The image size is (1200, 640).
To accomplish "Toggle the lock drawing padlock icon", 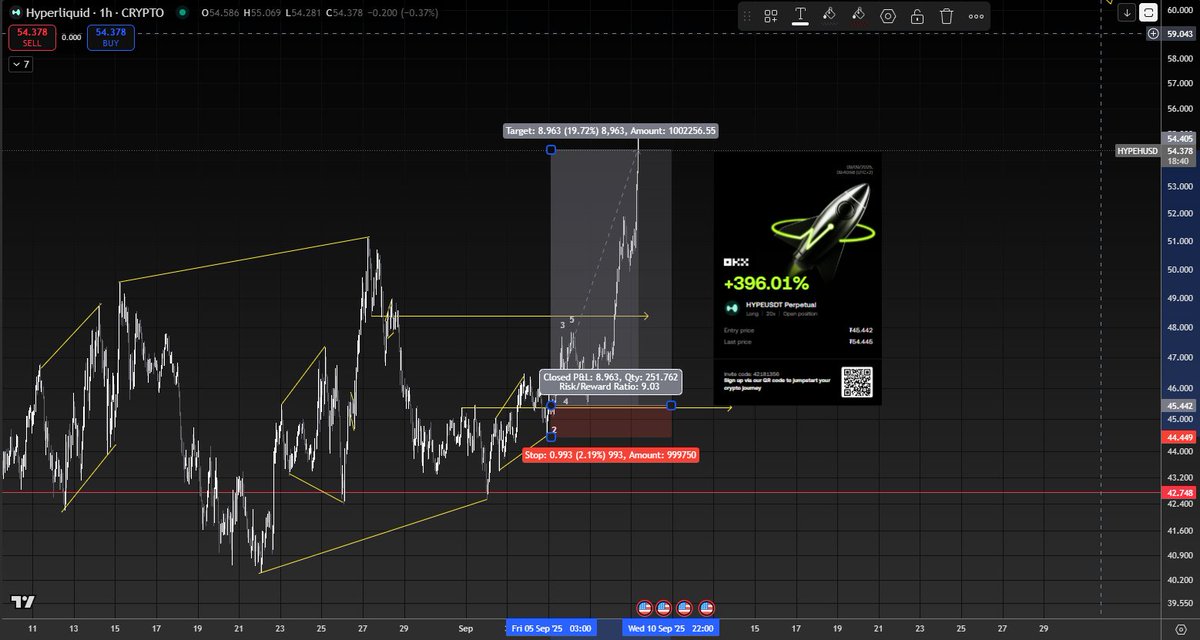I will point(917,16).
